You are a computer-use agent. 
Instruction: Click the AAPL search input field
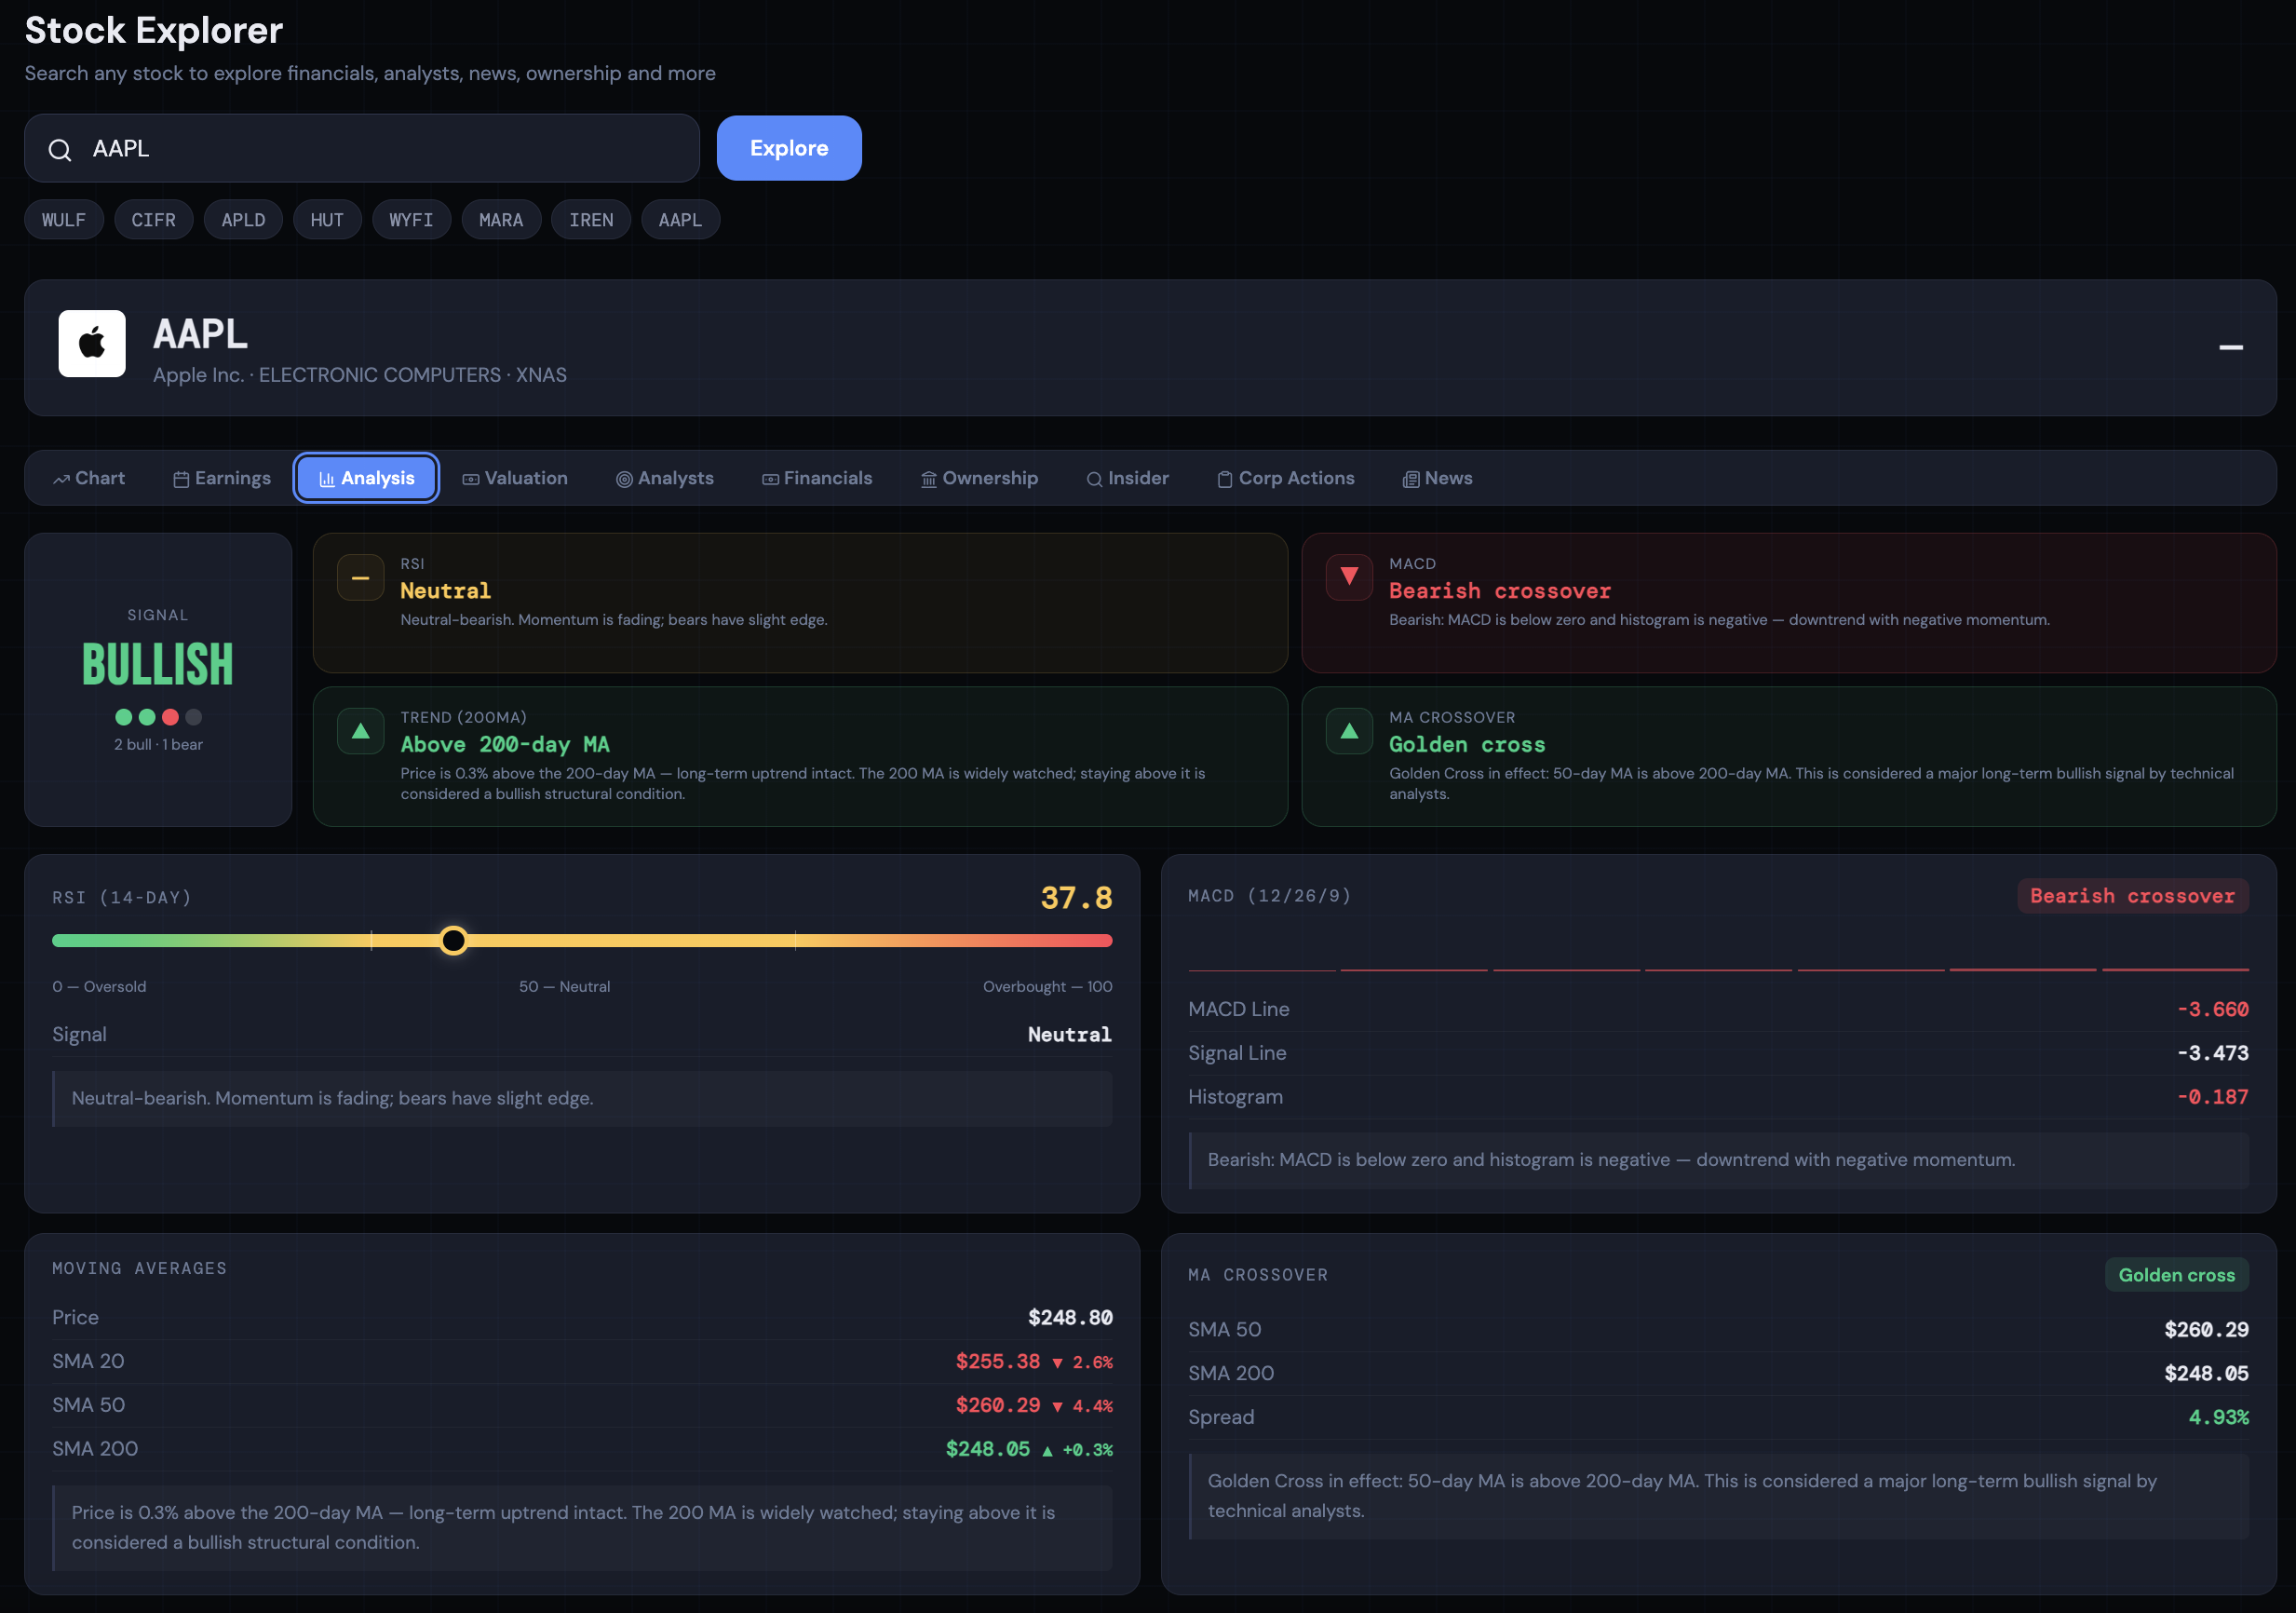[x=380, y=149]
